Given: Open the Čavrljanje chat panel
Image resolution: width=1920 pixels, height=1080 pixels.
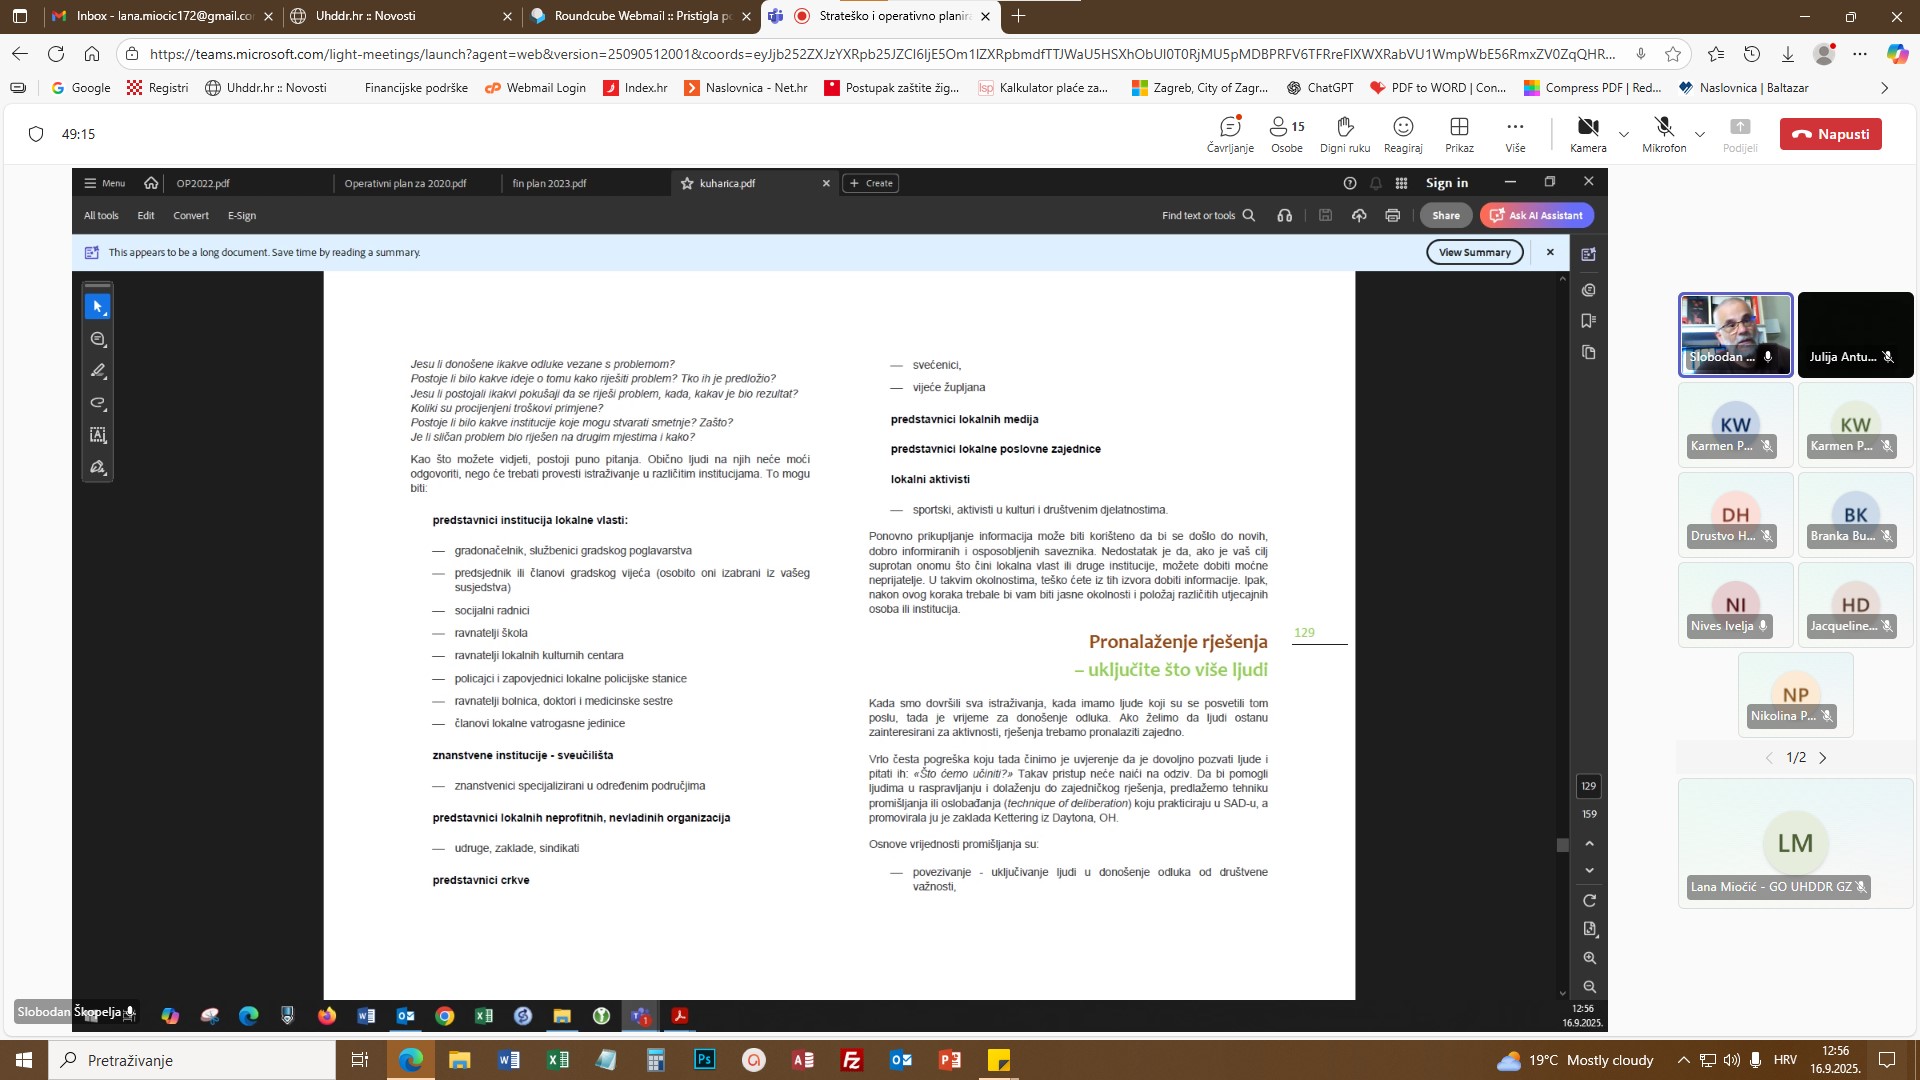Looking at the screenshot, I should (x=1229, y=134).
